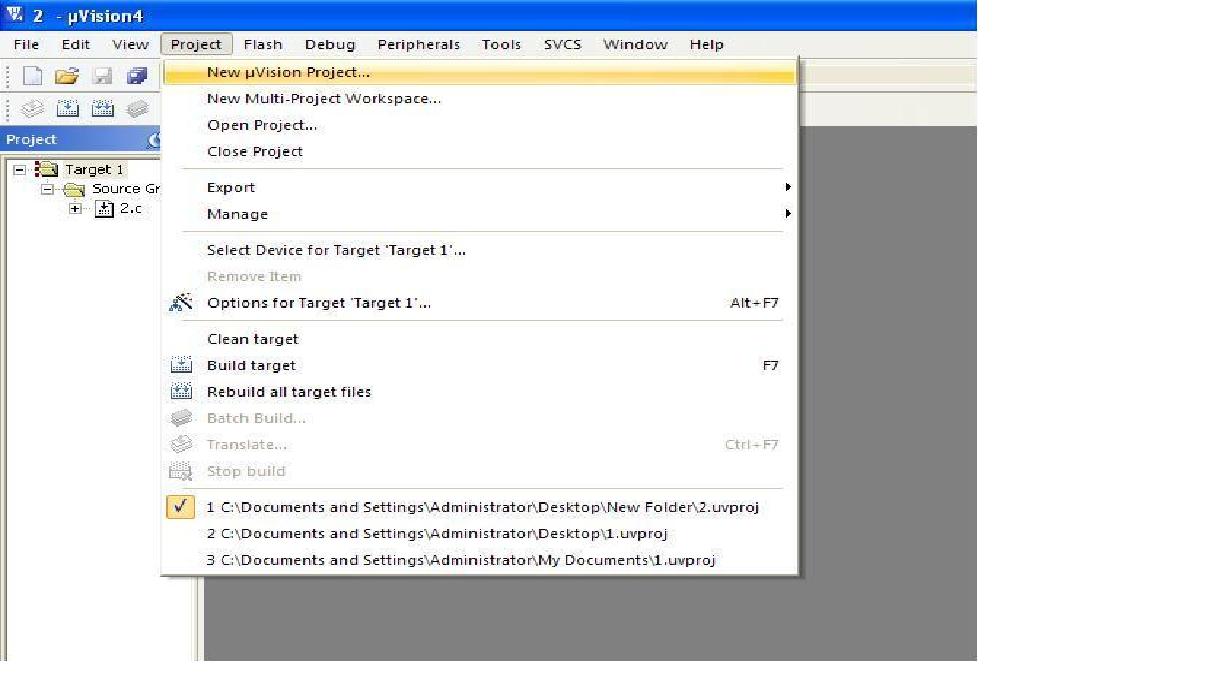Select the Target 1 tree item
The image size is (1218, 682).
tap(94, 170)
